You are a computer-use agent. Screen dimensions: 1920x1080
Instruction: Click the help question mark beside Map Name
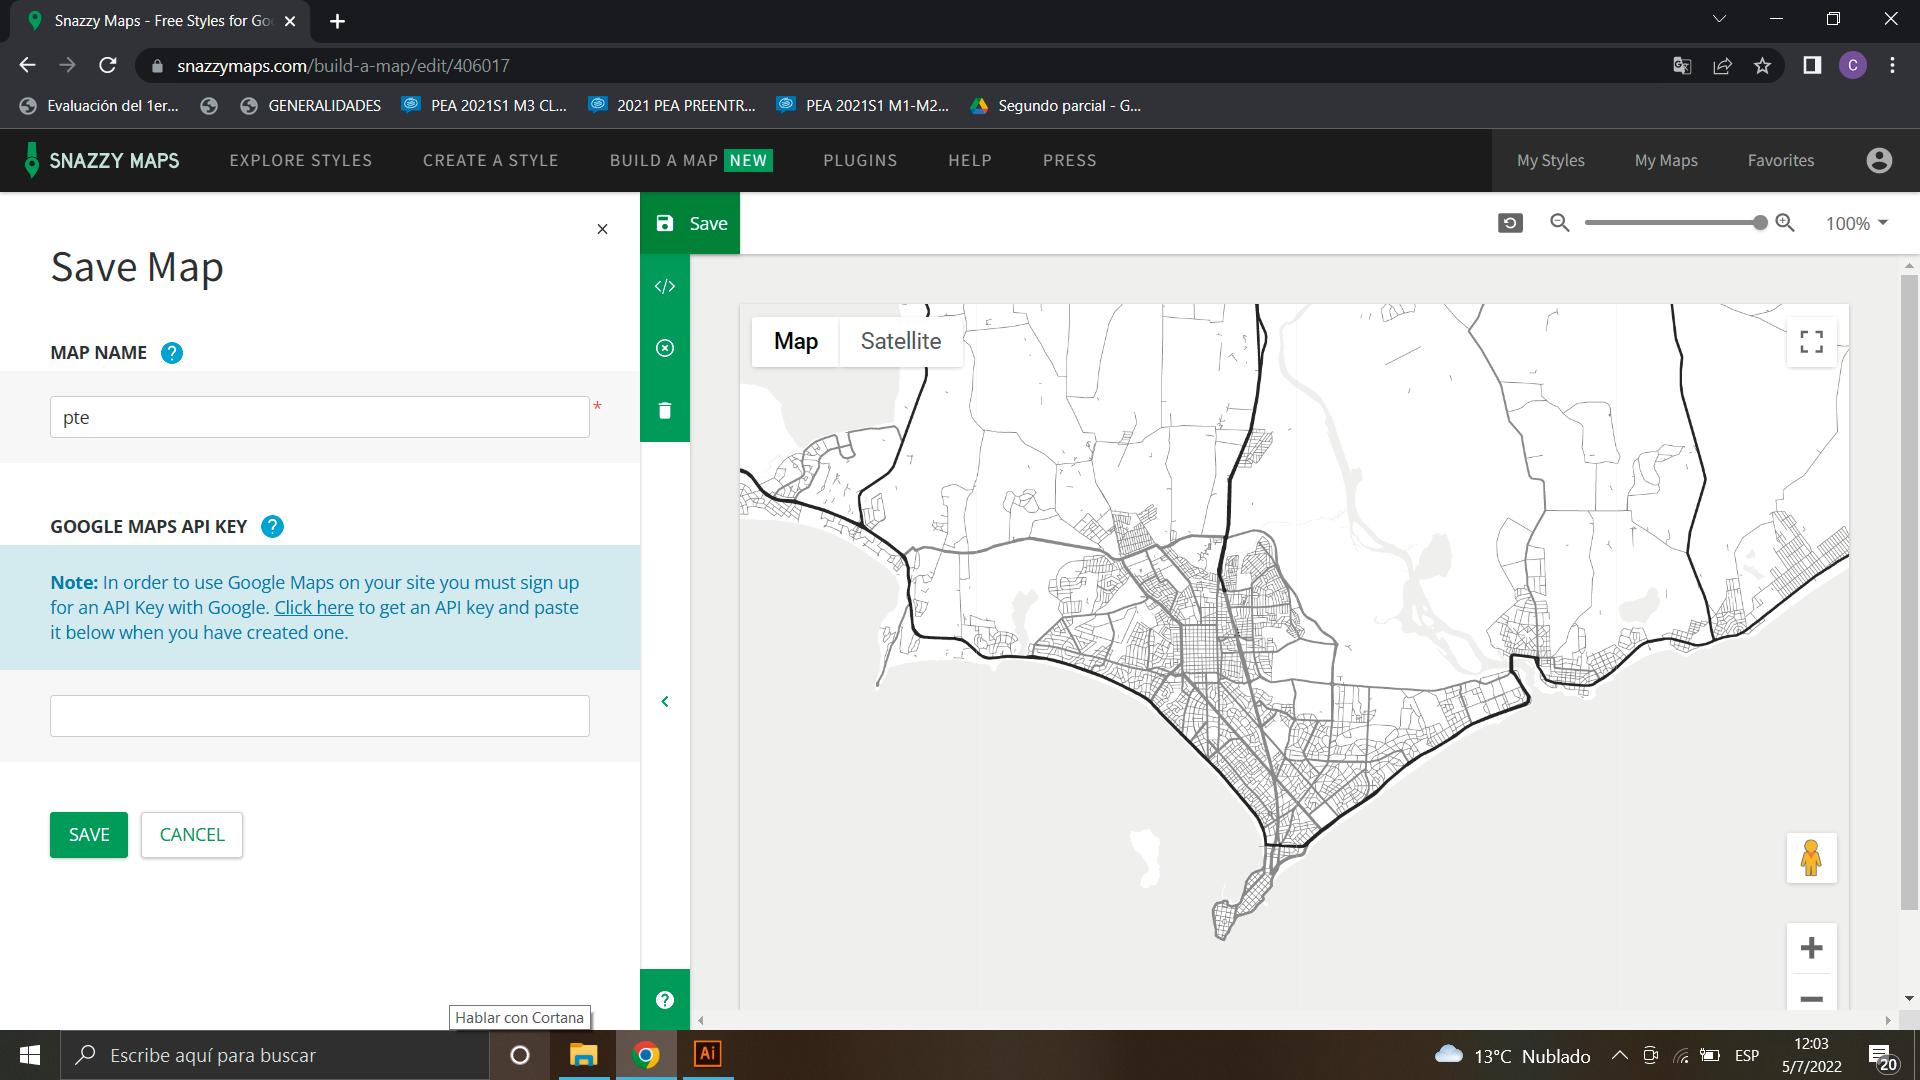172,353
